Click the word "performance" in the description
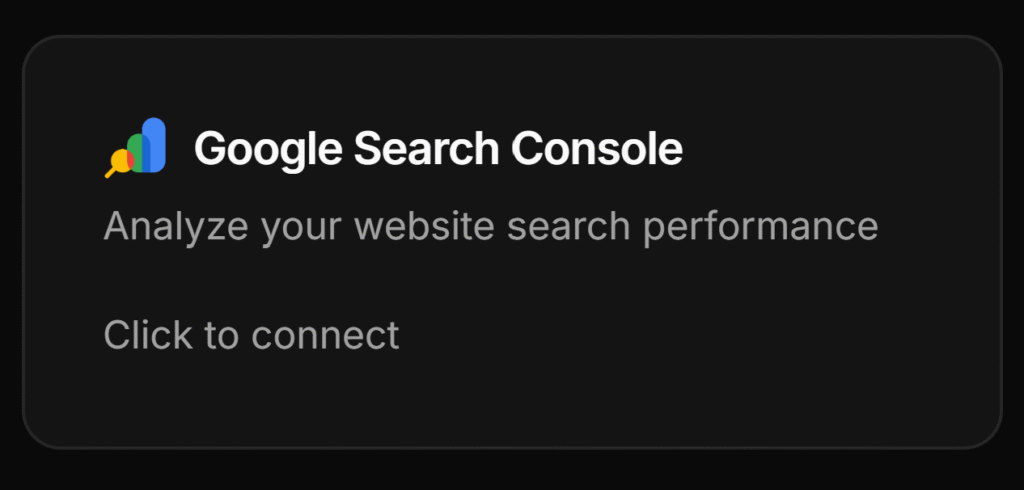The height and width of the screenshot is (490, 1024). [760, 227]
